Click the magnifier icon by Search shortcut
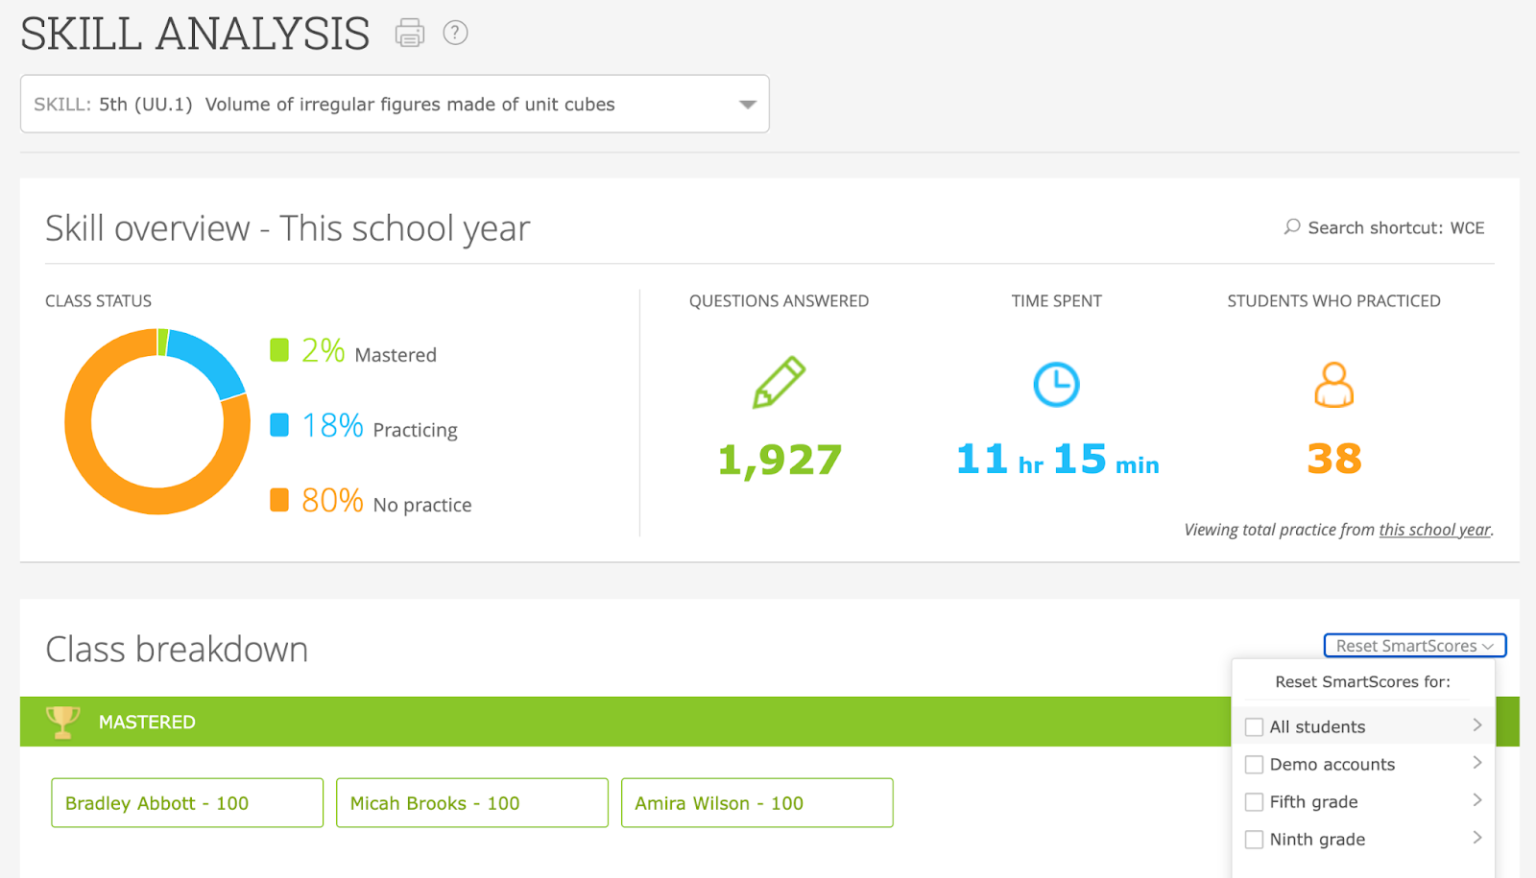Viewport: 1536px width, 878px height. tap(1292, 227)
